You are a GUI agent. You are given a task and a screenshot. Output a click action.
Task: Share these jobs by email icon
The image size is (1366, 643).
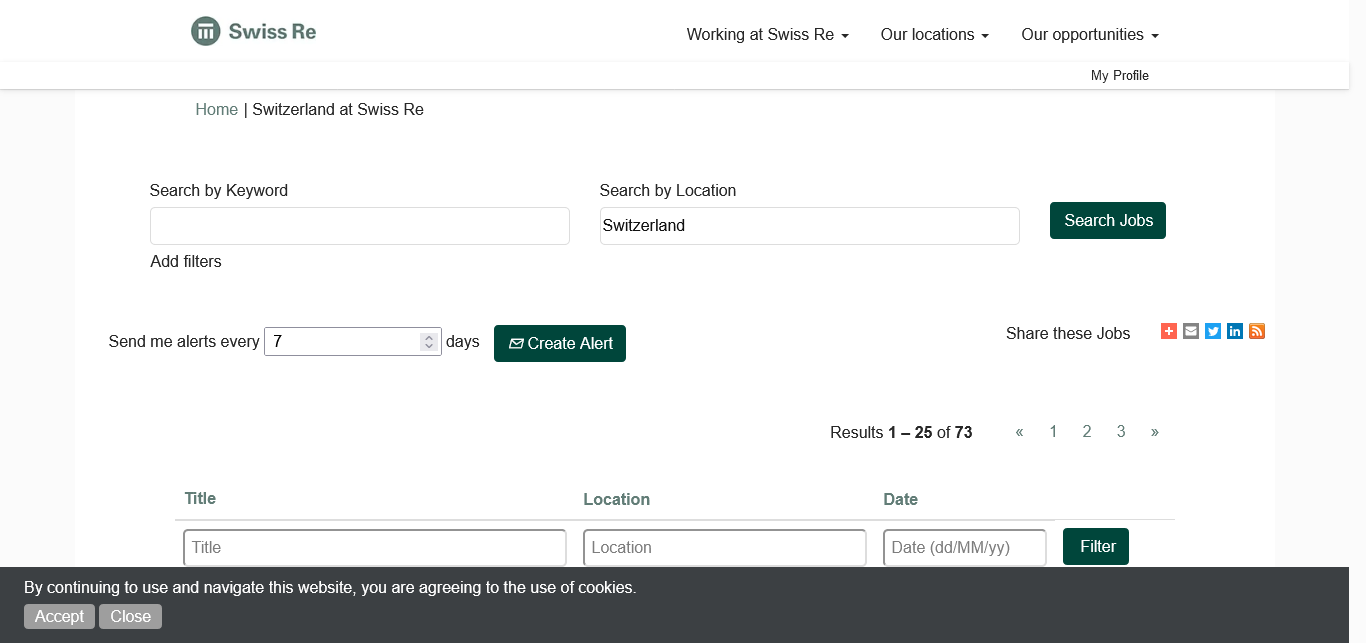click(x=1190, y=331)
